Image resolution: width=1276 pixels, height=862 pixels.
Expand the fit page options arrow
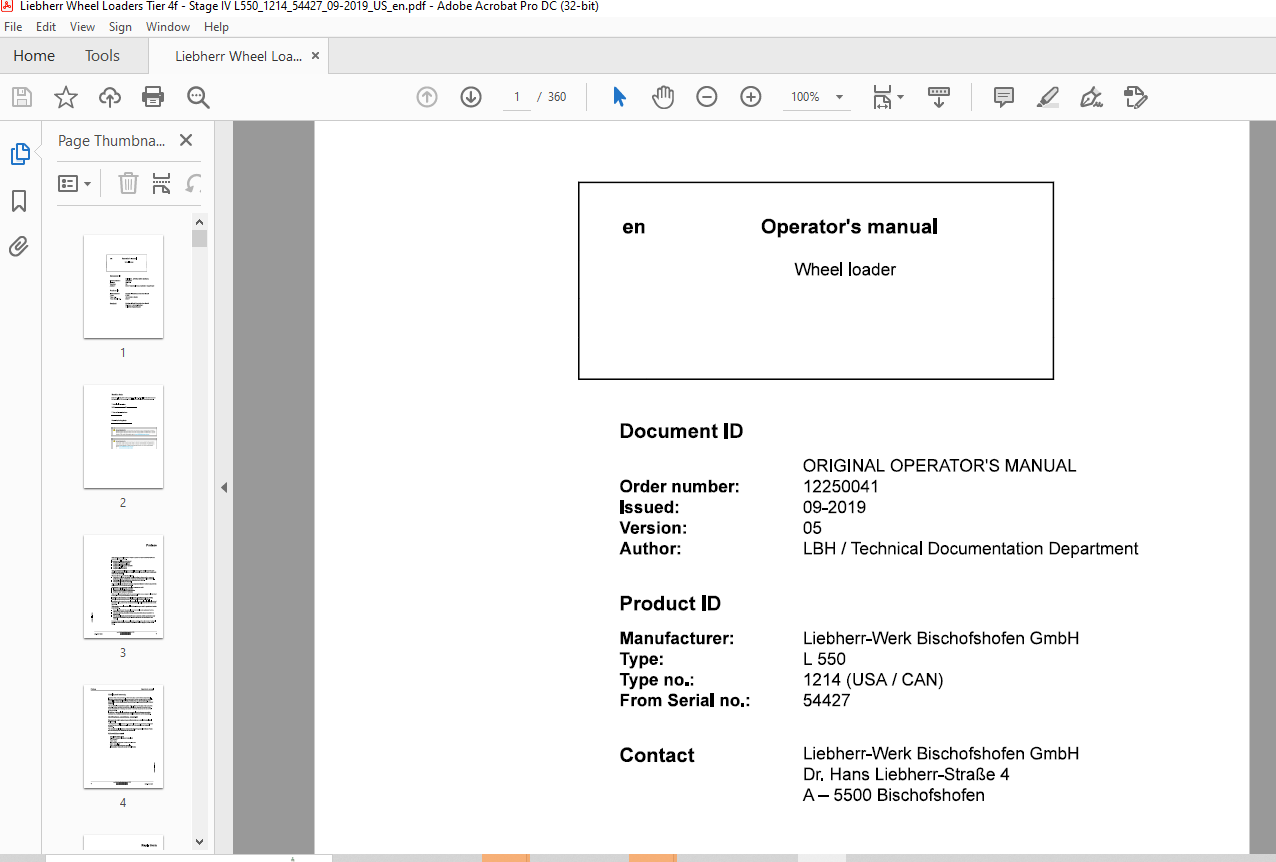(901, 97)
